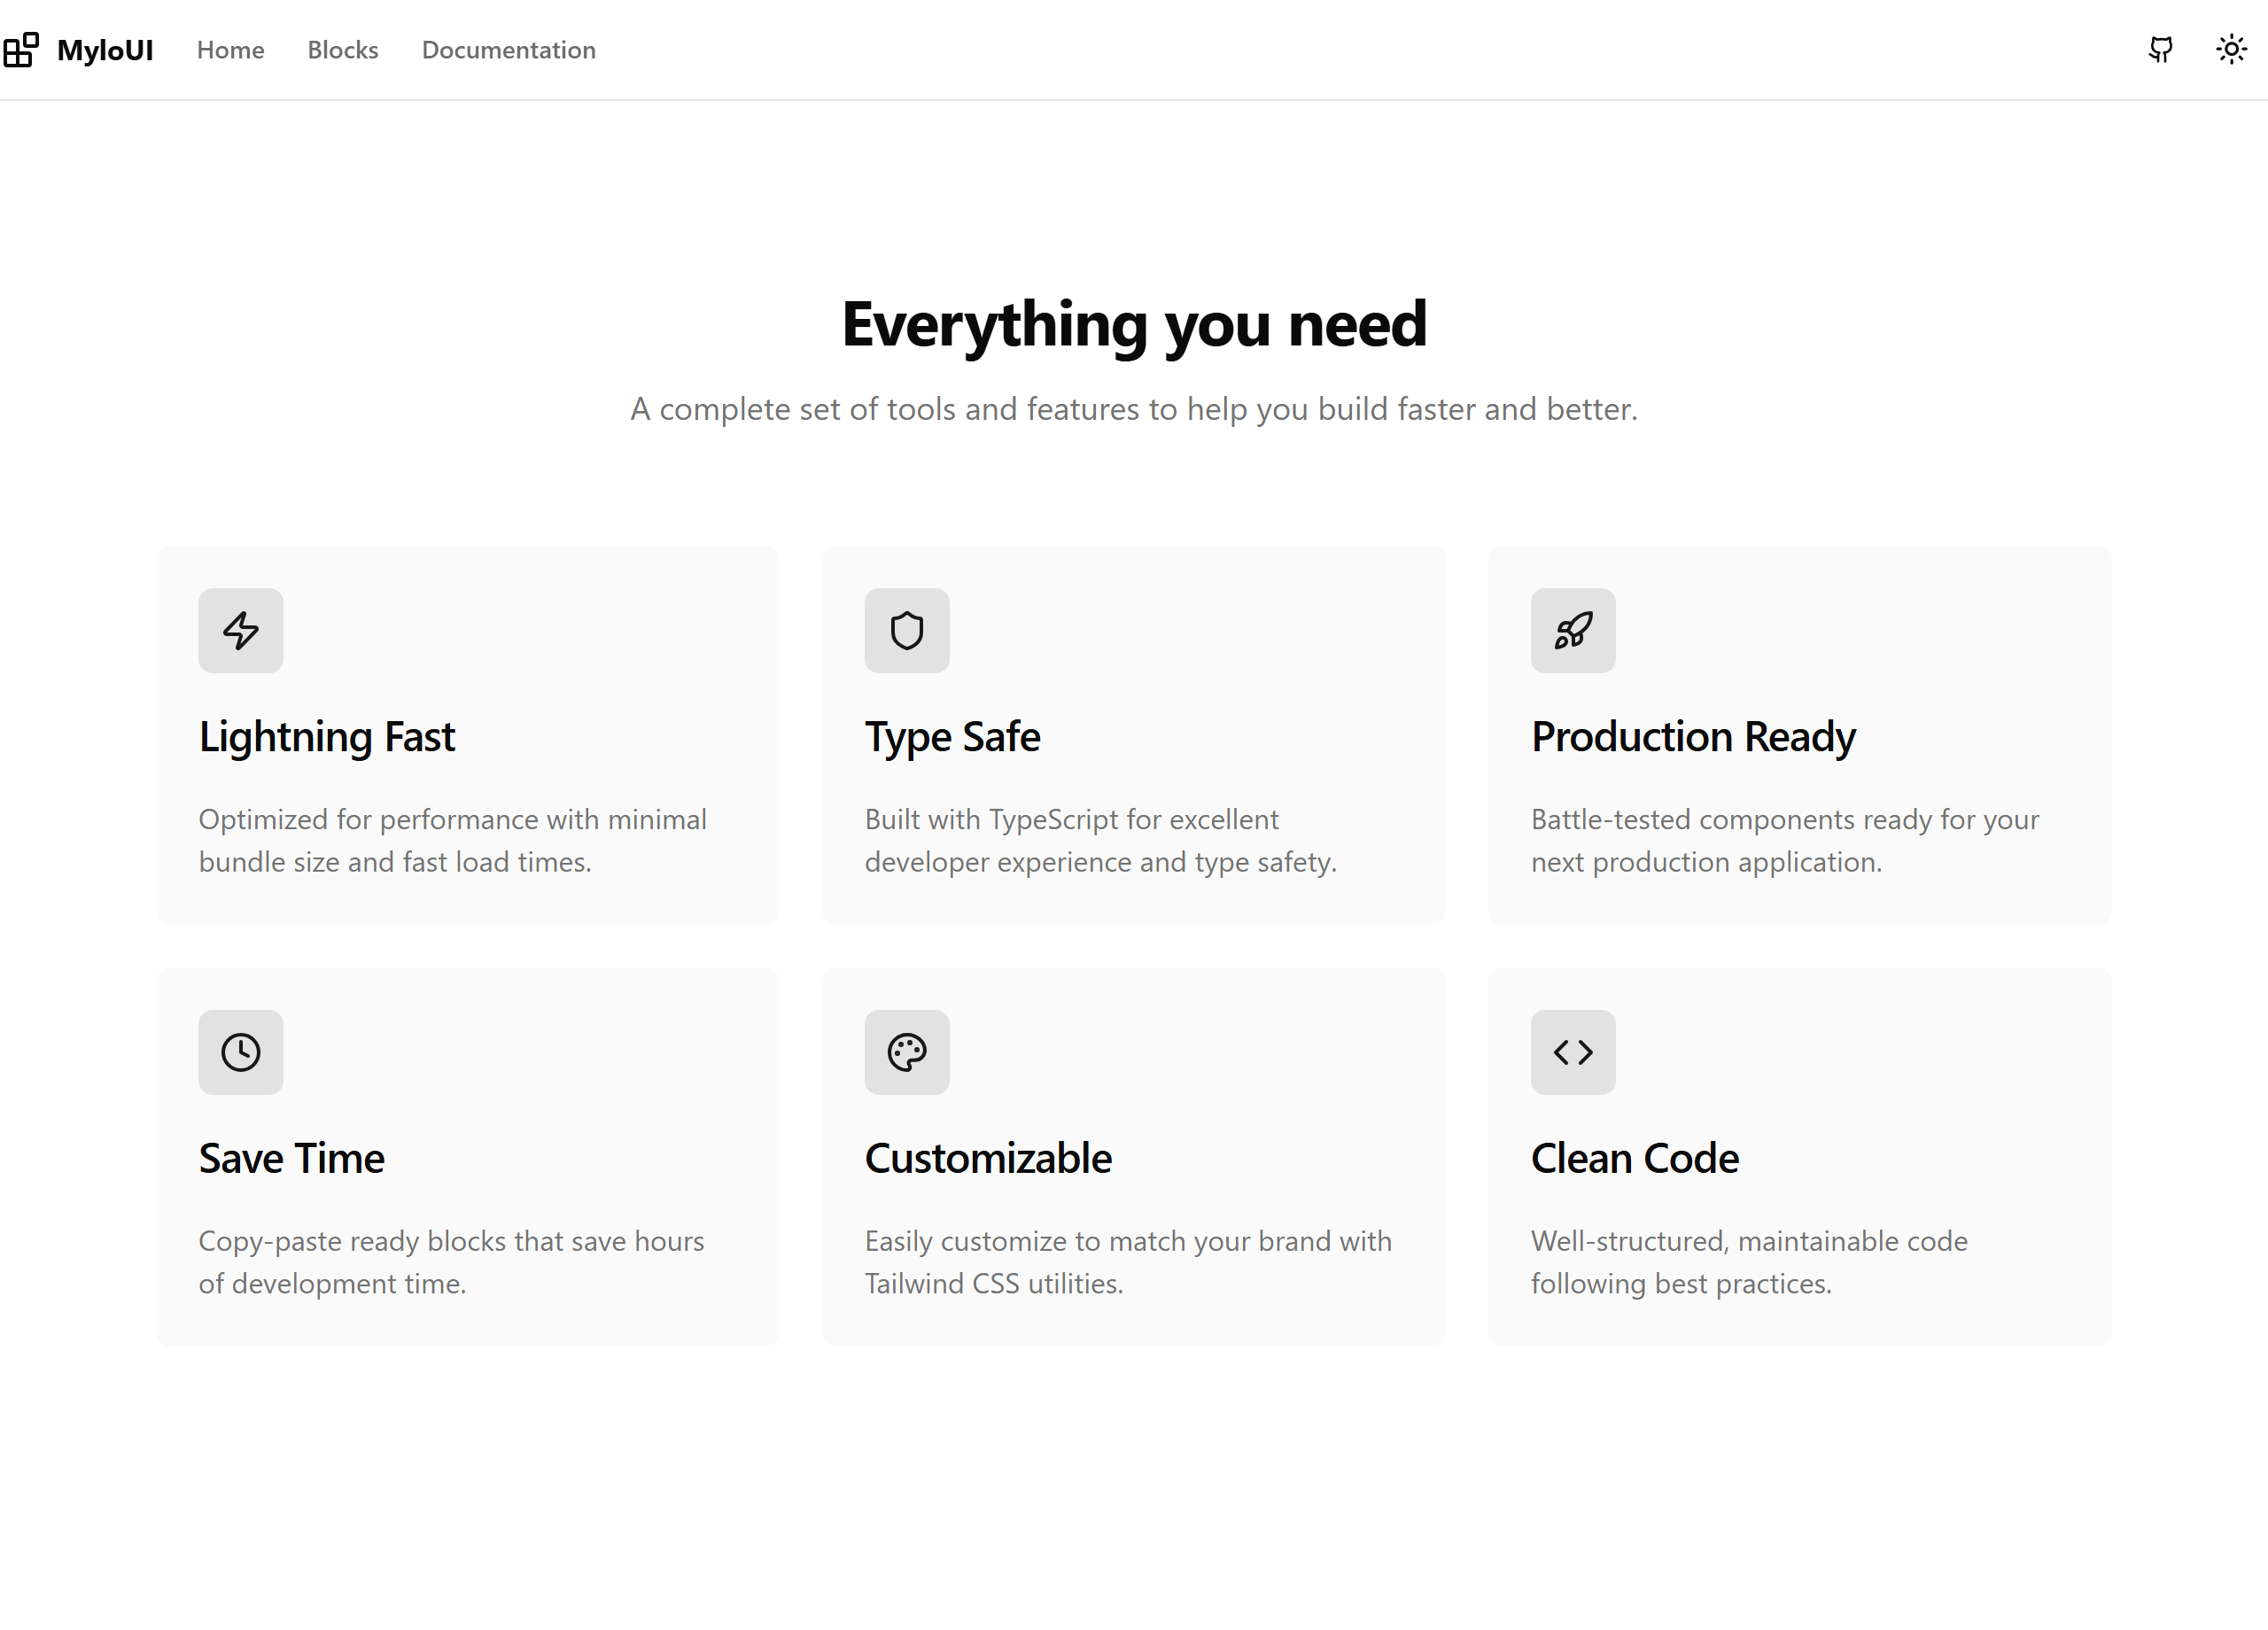Image resolution: width=2268 pixels, height=1630 pixels.
Task: Click the shield icon on Type Safe
Action: (x=907, y=630)
